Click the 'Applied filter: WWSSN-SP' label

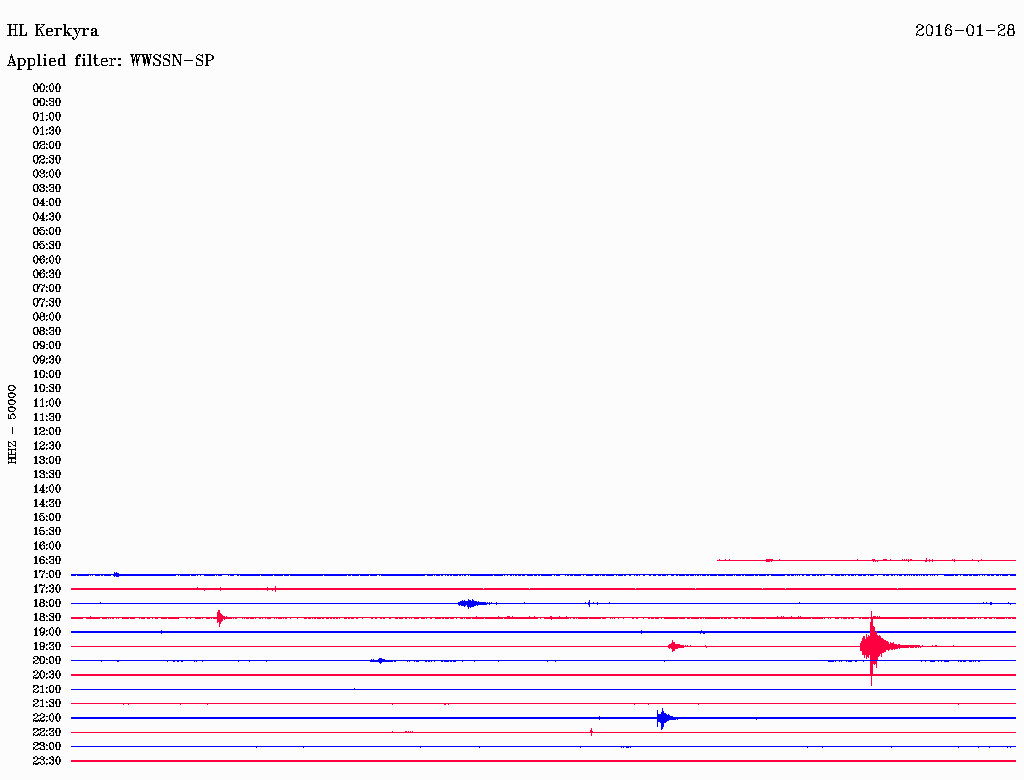(110, 61)
